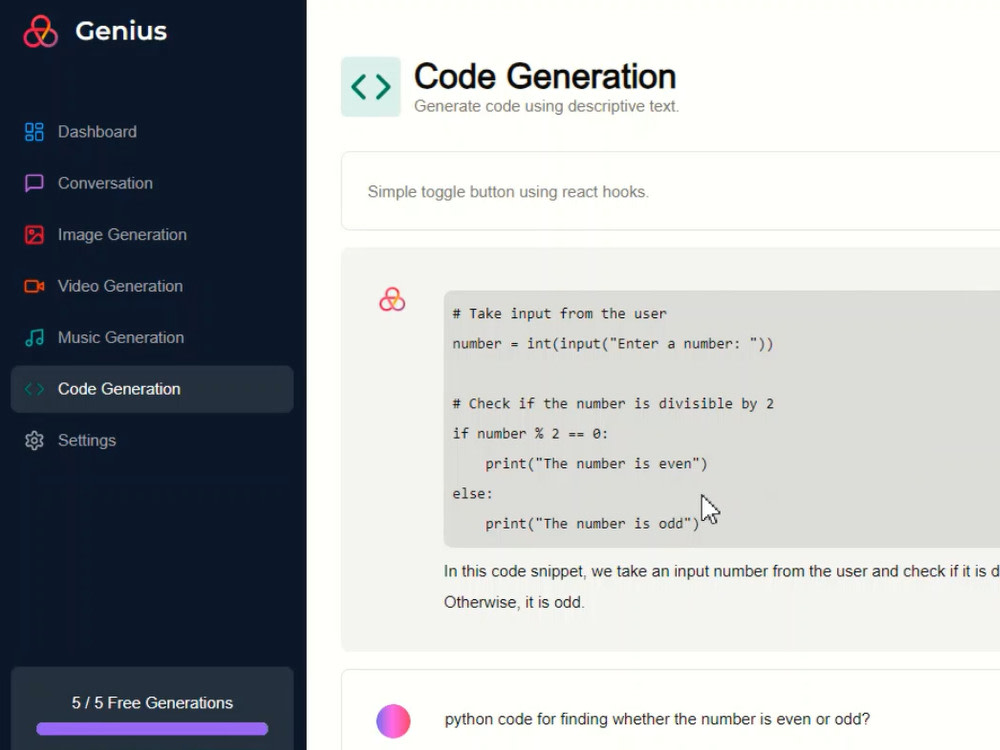Focus the toggle button prompt input field
The width and height of the screenshot is (1000, 750).
(670, 191)
